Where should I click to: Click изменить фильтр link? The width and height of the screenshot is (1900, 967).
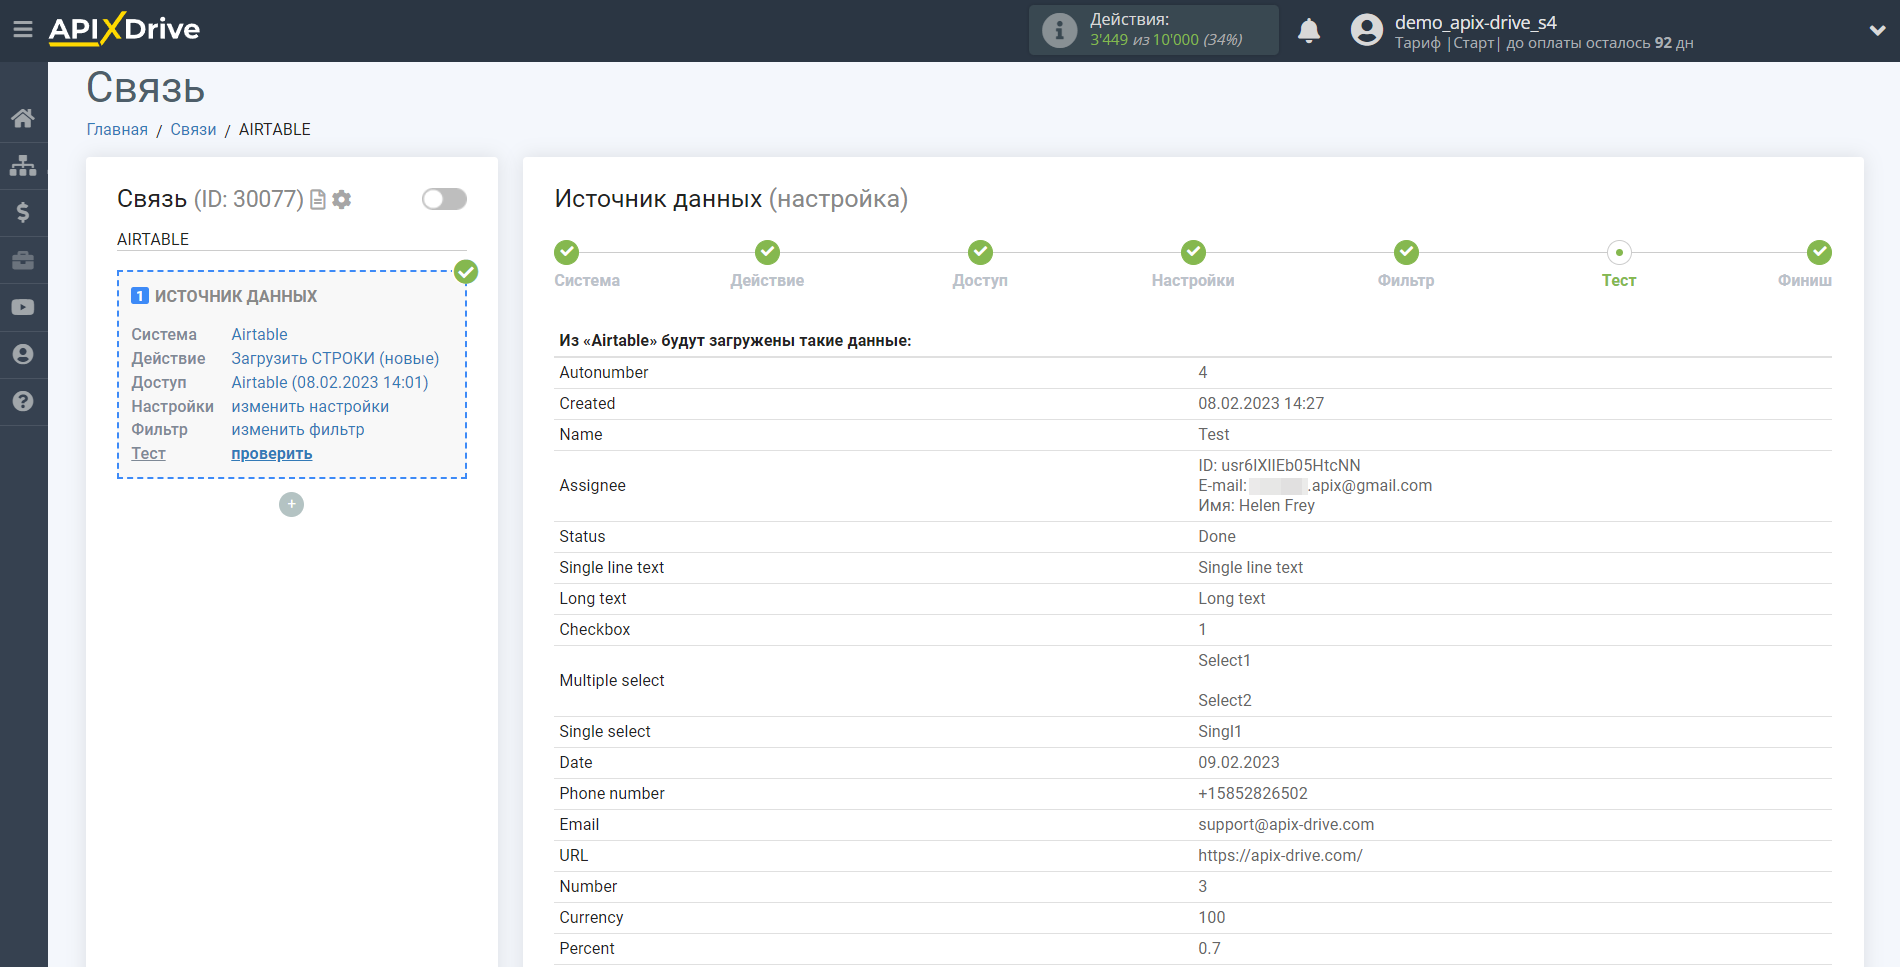click(x=298, y=429)
